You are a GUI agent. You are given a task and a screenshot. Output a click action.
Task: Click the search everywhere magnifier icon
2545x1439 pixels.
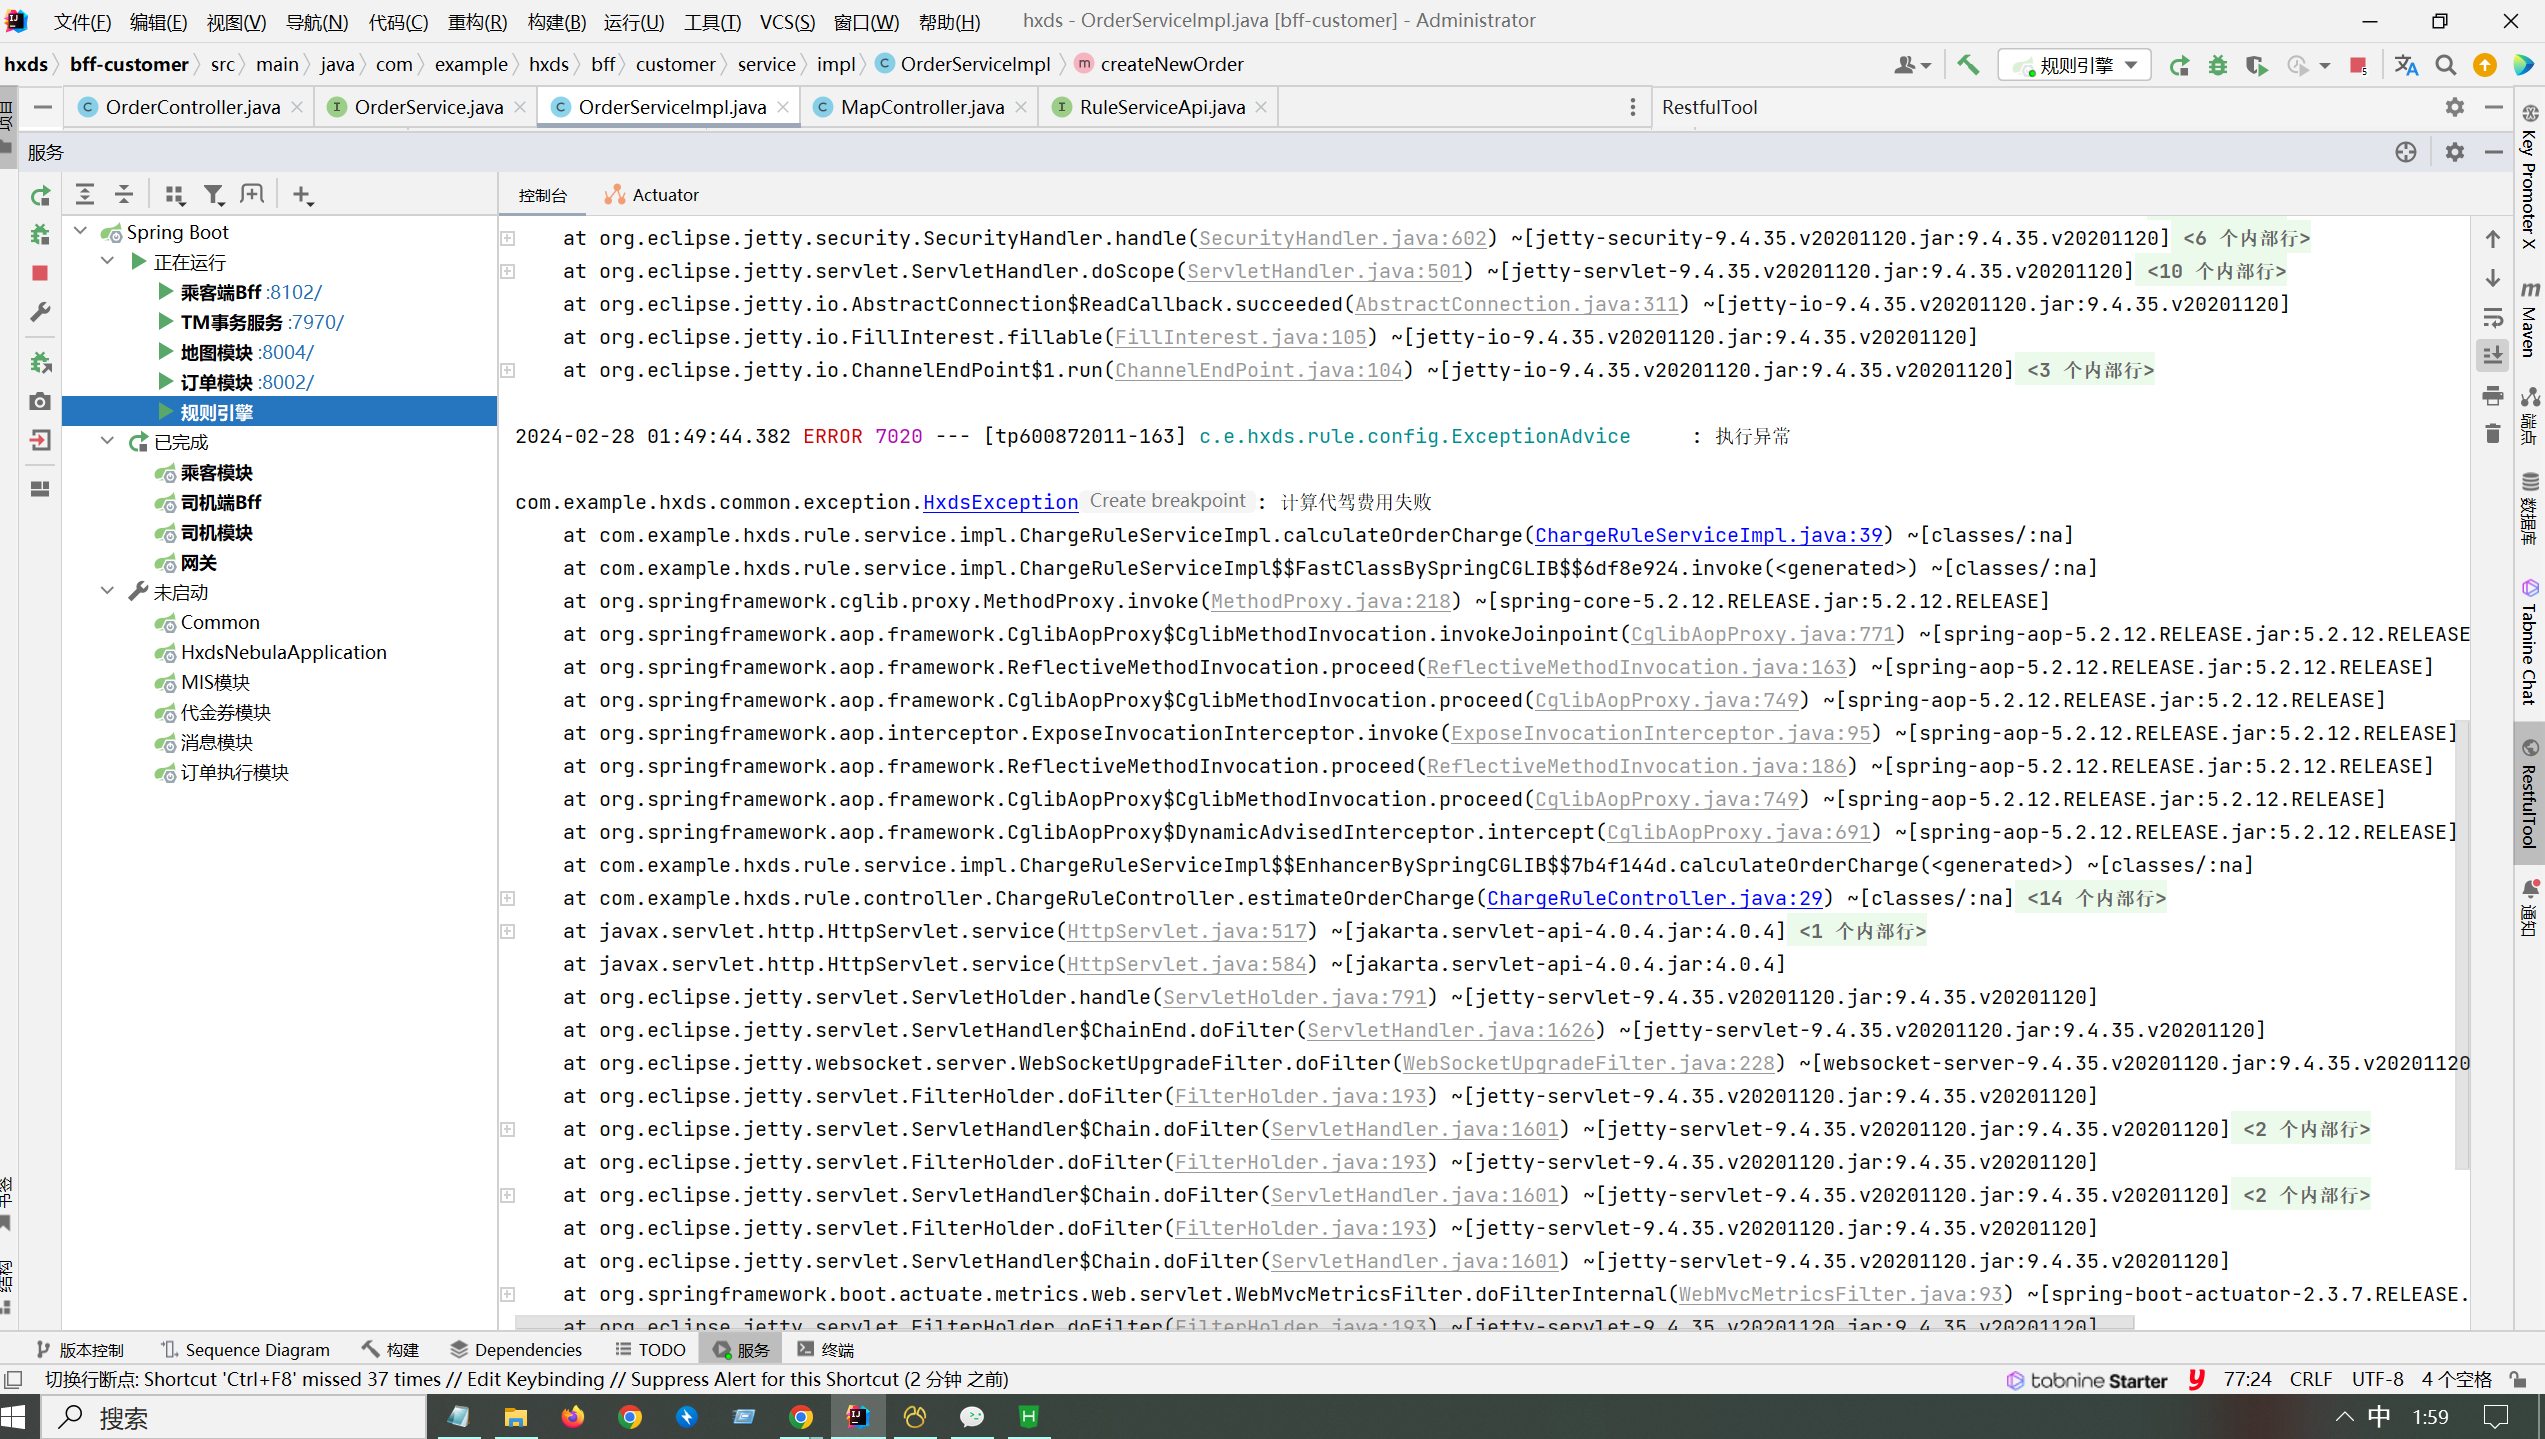click(x=2445, y=65)
